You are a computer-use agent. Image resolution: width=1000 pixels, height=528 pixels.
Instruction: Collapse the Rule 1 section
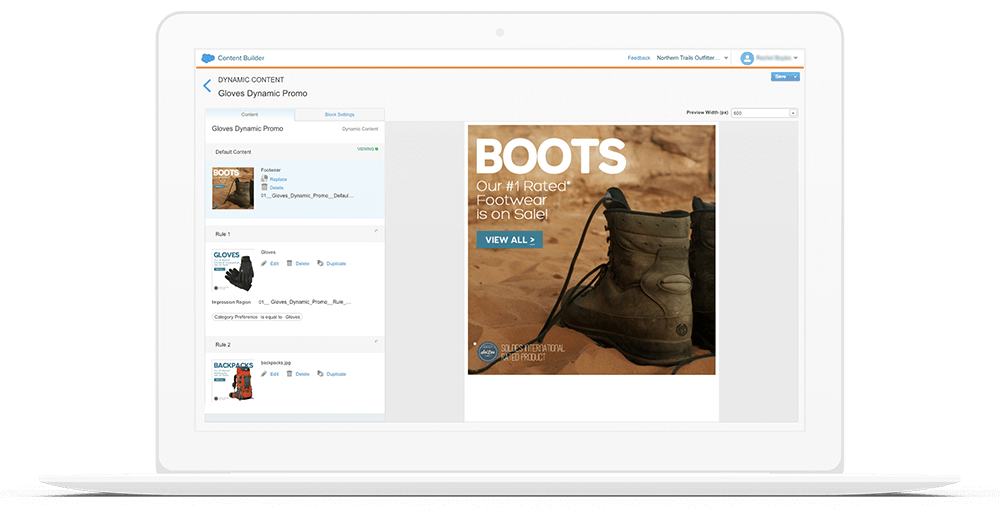(376, 231)
